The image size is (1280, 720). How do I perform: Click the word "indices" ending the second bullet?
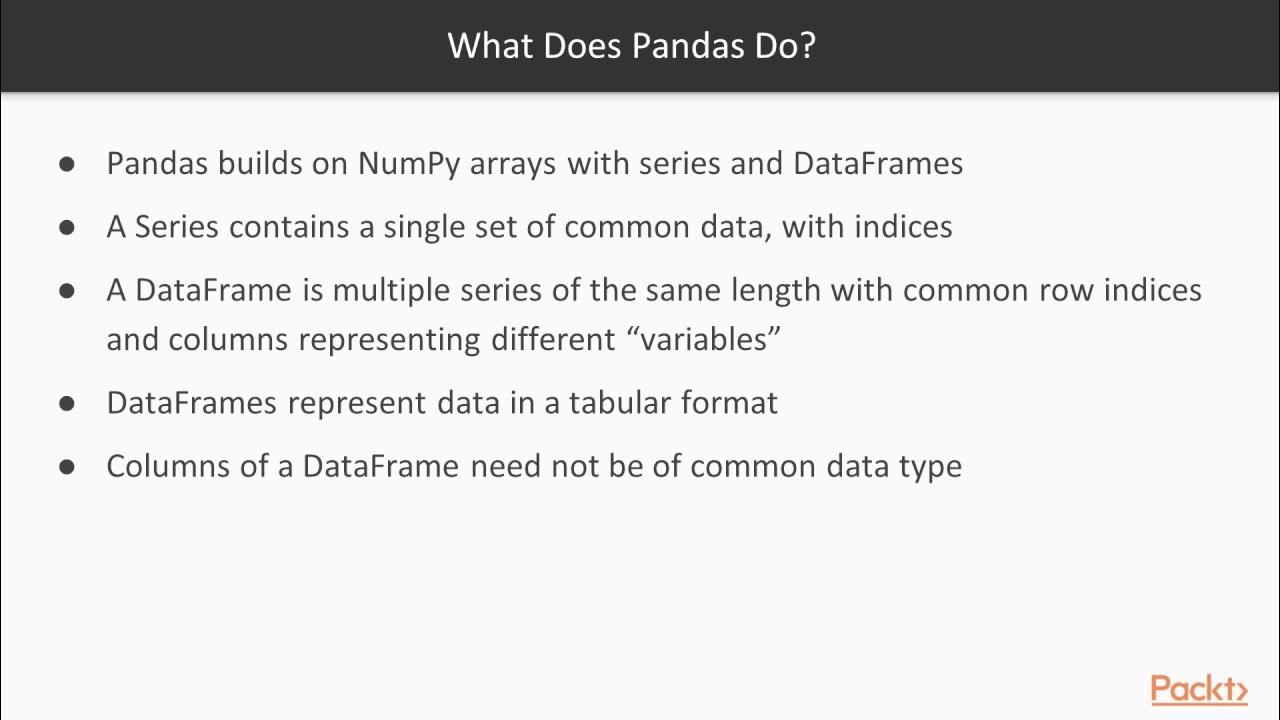click(903, 227)
